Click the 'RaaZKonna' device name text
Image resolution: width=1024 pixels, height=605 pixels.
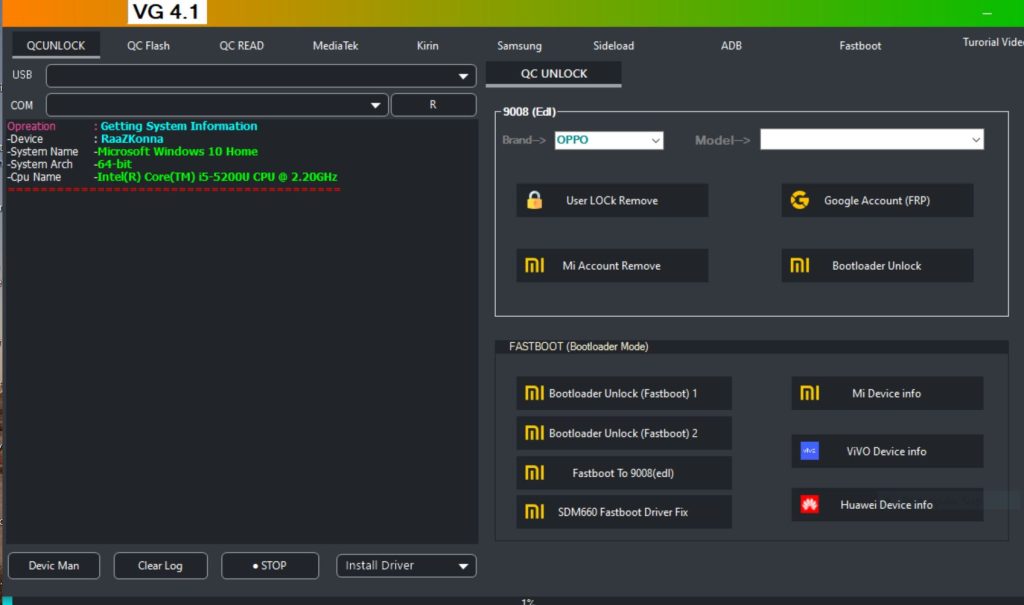pyautogui.click(x=132, y=139)
